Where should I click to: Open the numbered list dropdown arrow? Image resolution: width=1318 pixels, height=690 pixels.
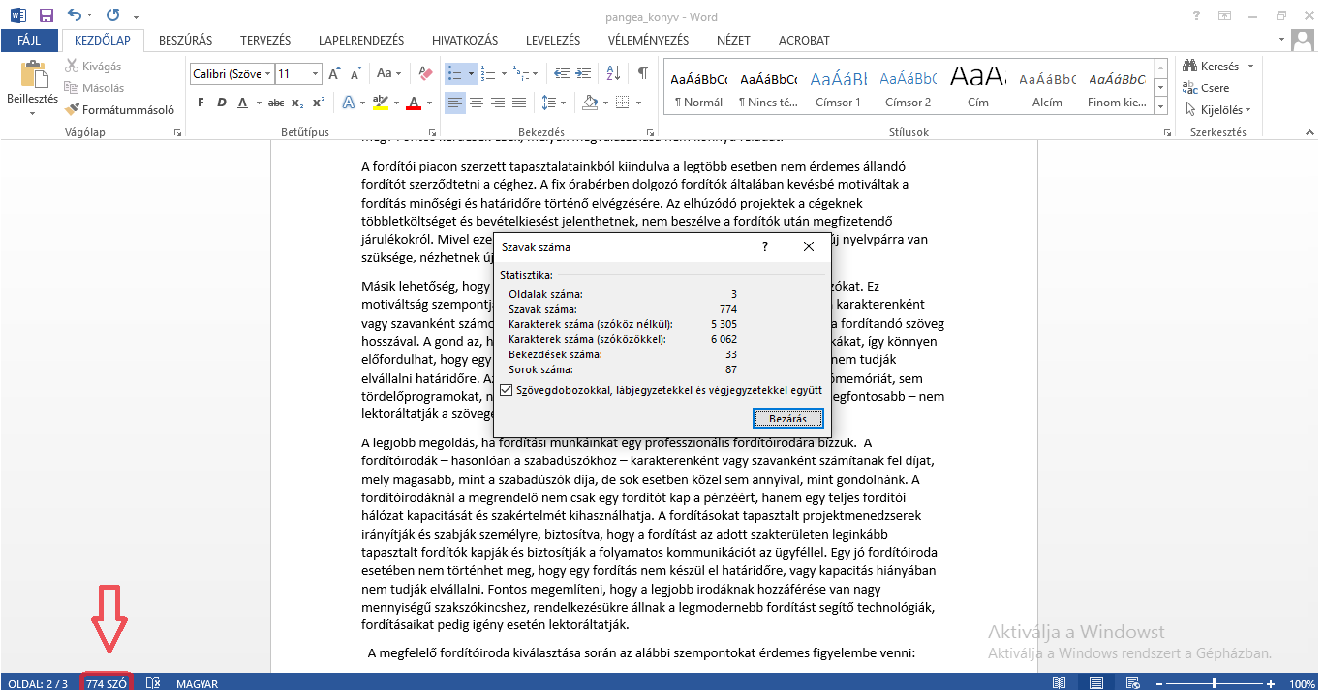(x=506, y=74)
